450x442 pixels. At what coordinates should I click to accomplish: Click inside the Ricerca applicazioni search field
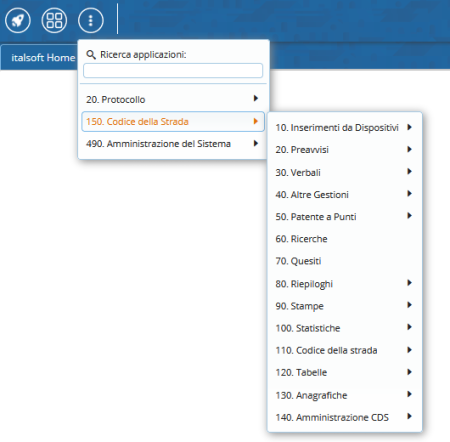point(173,70)
